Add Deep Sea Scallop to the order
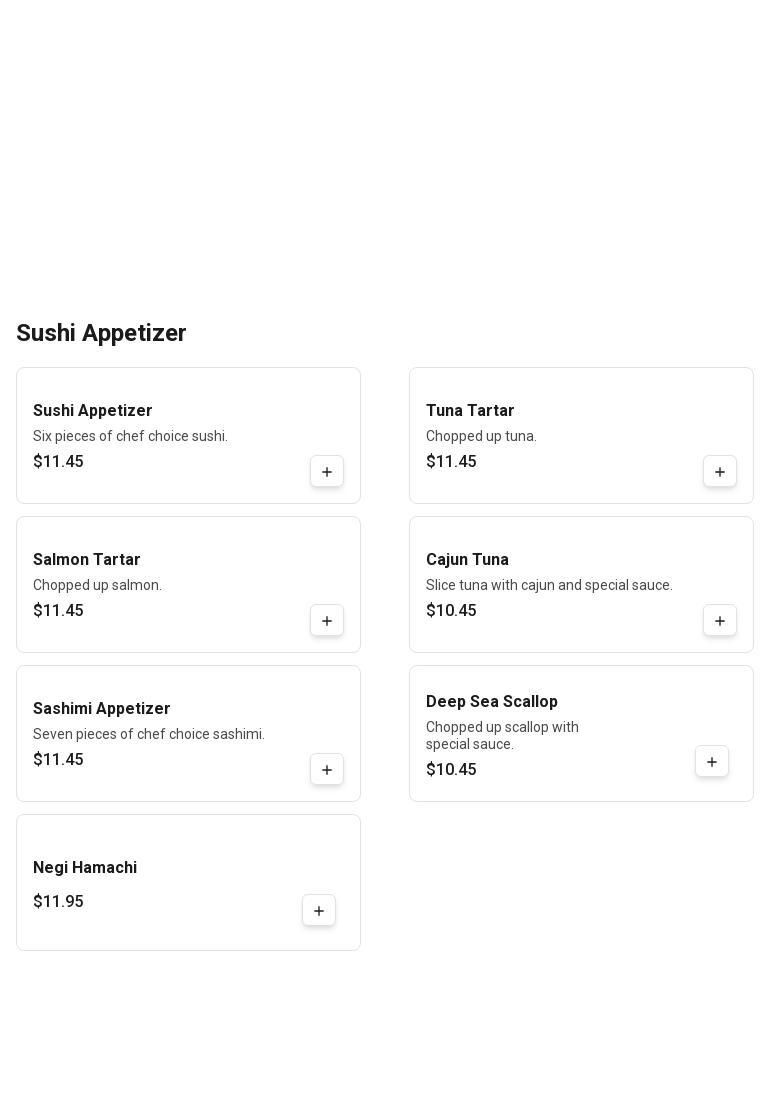Viewport: 770px width, 1112px height. click(x=712, y=762)
